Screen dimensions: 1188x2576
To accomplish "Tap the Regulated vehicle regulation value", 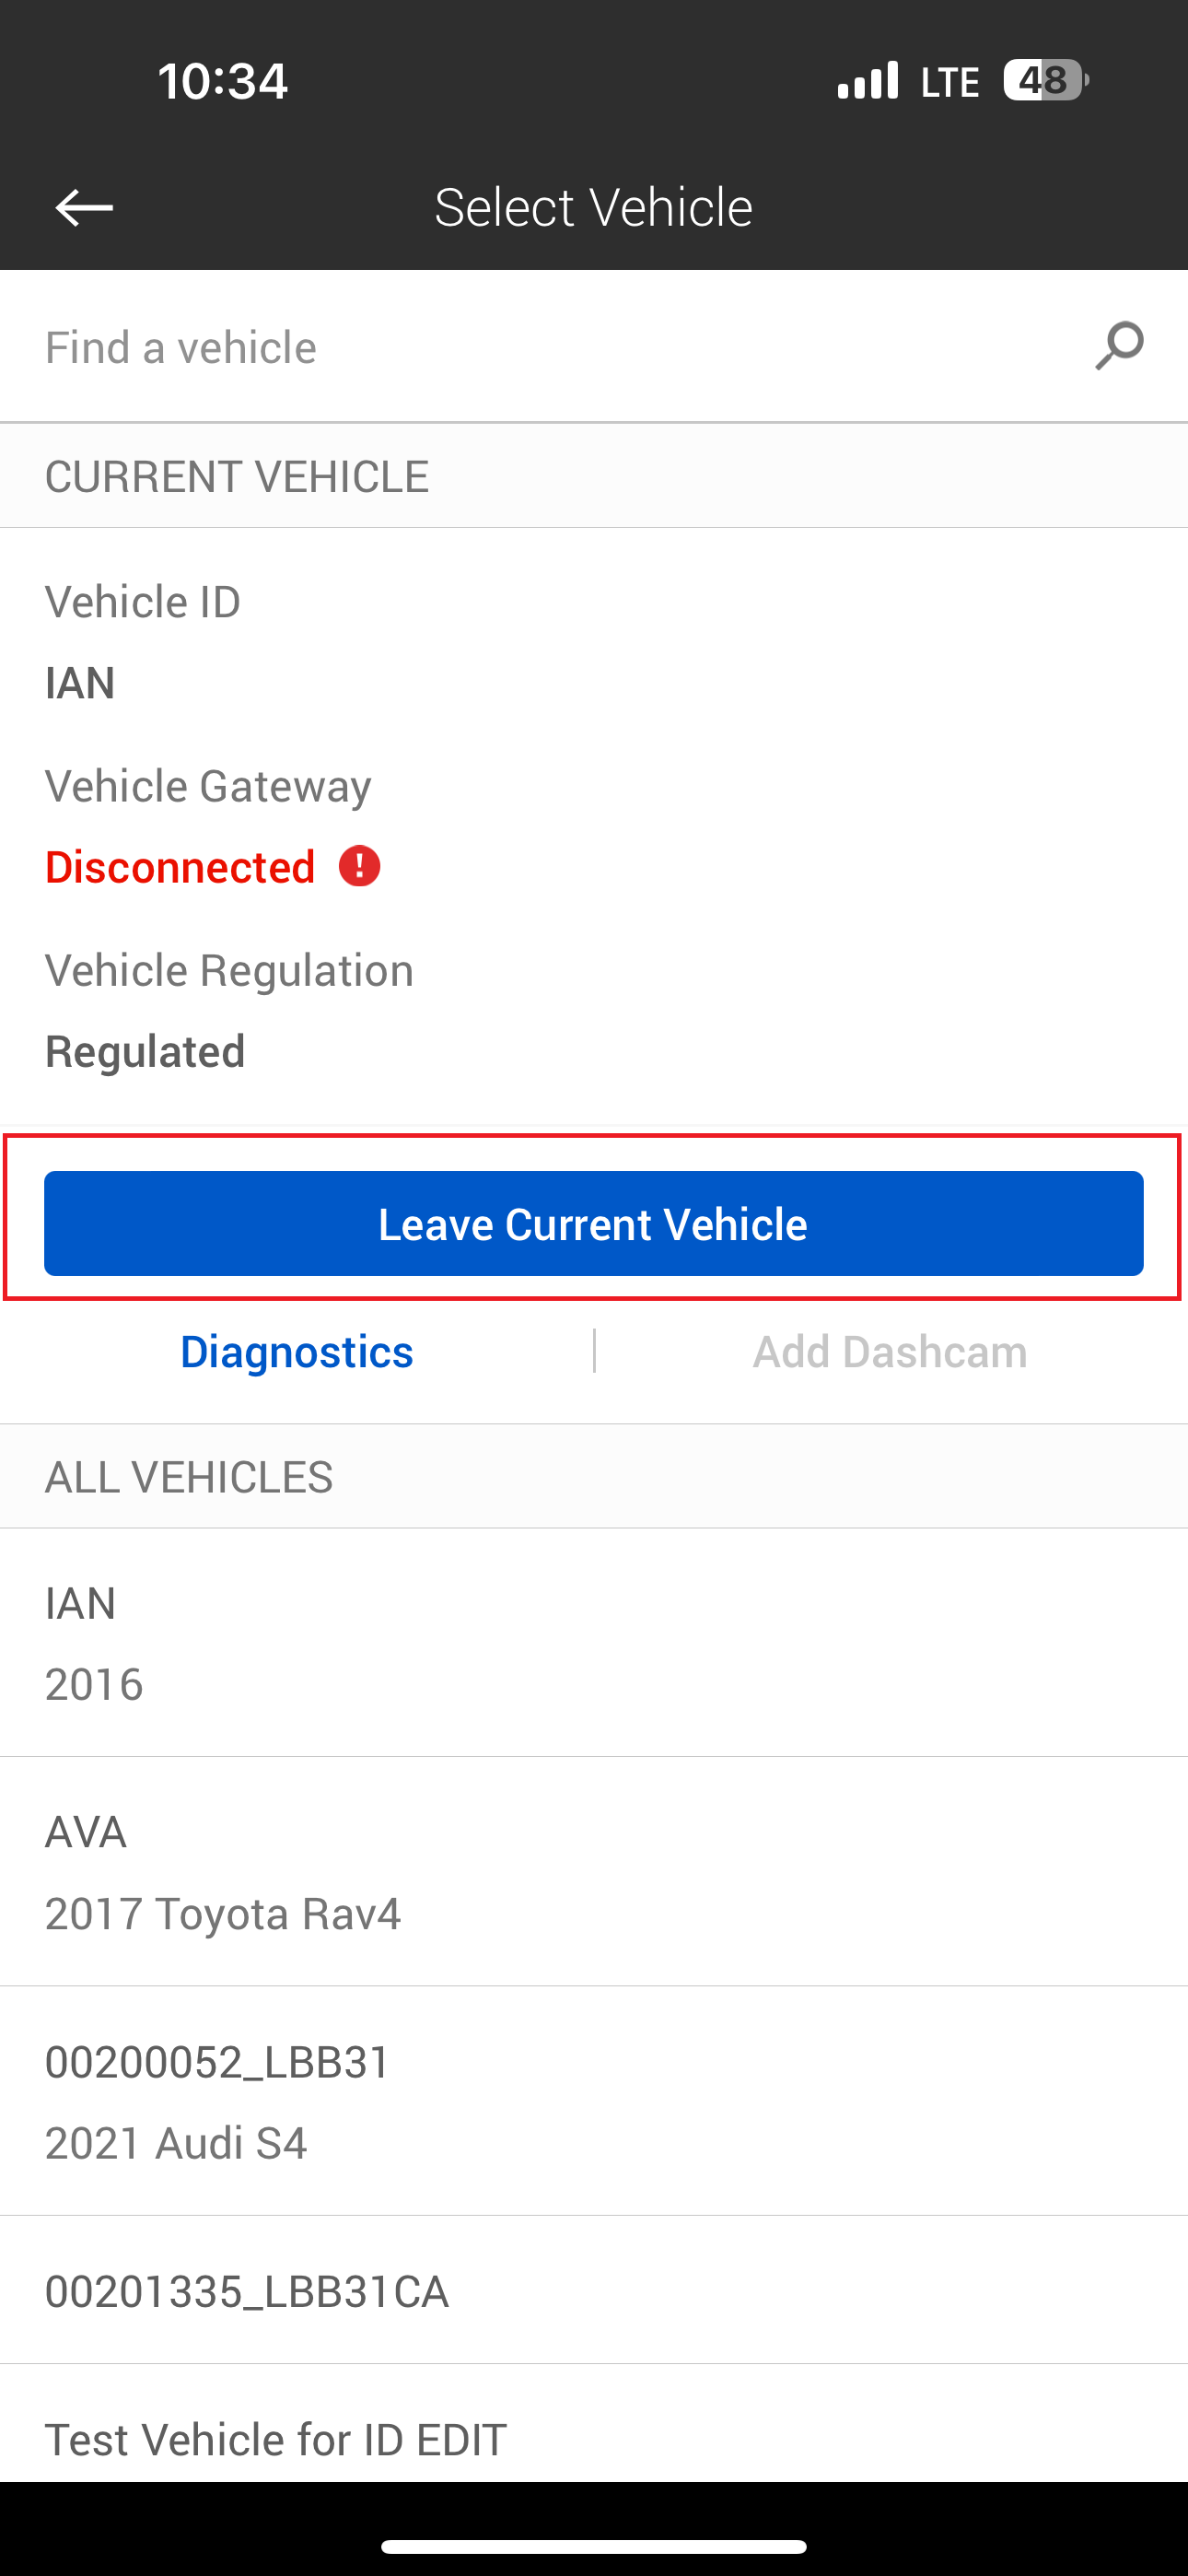I will [x=145, y=1051].
